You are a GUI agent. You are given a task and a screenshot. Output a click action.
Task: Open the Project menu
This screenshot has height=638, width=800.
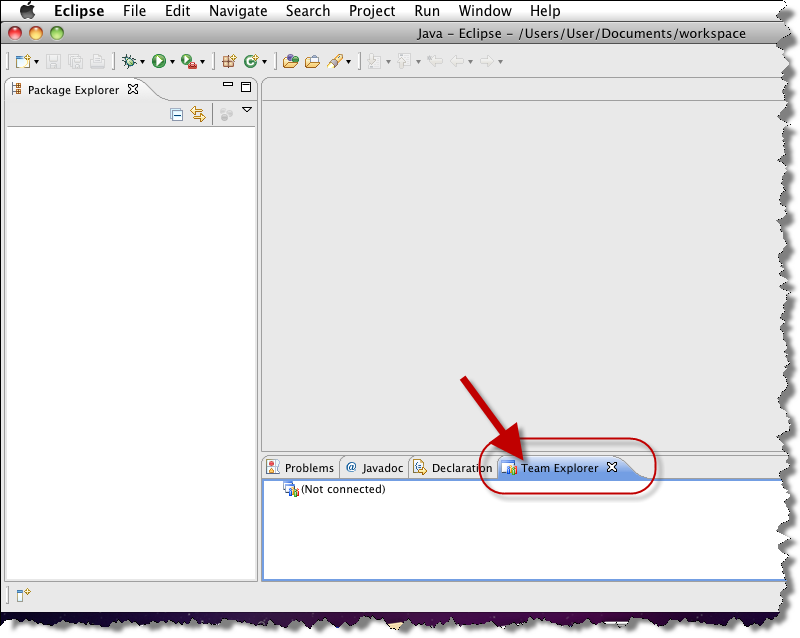point(372,11)
